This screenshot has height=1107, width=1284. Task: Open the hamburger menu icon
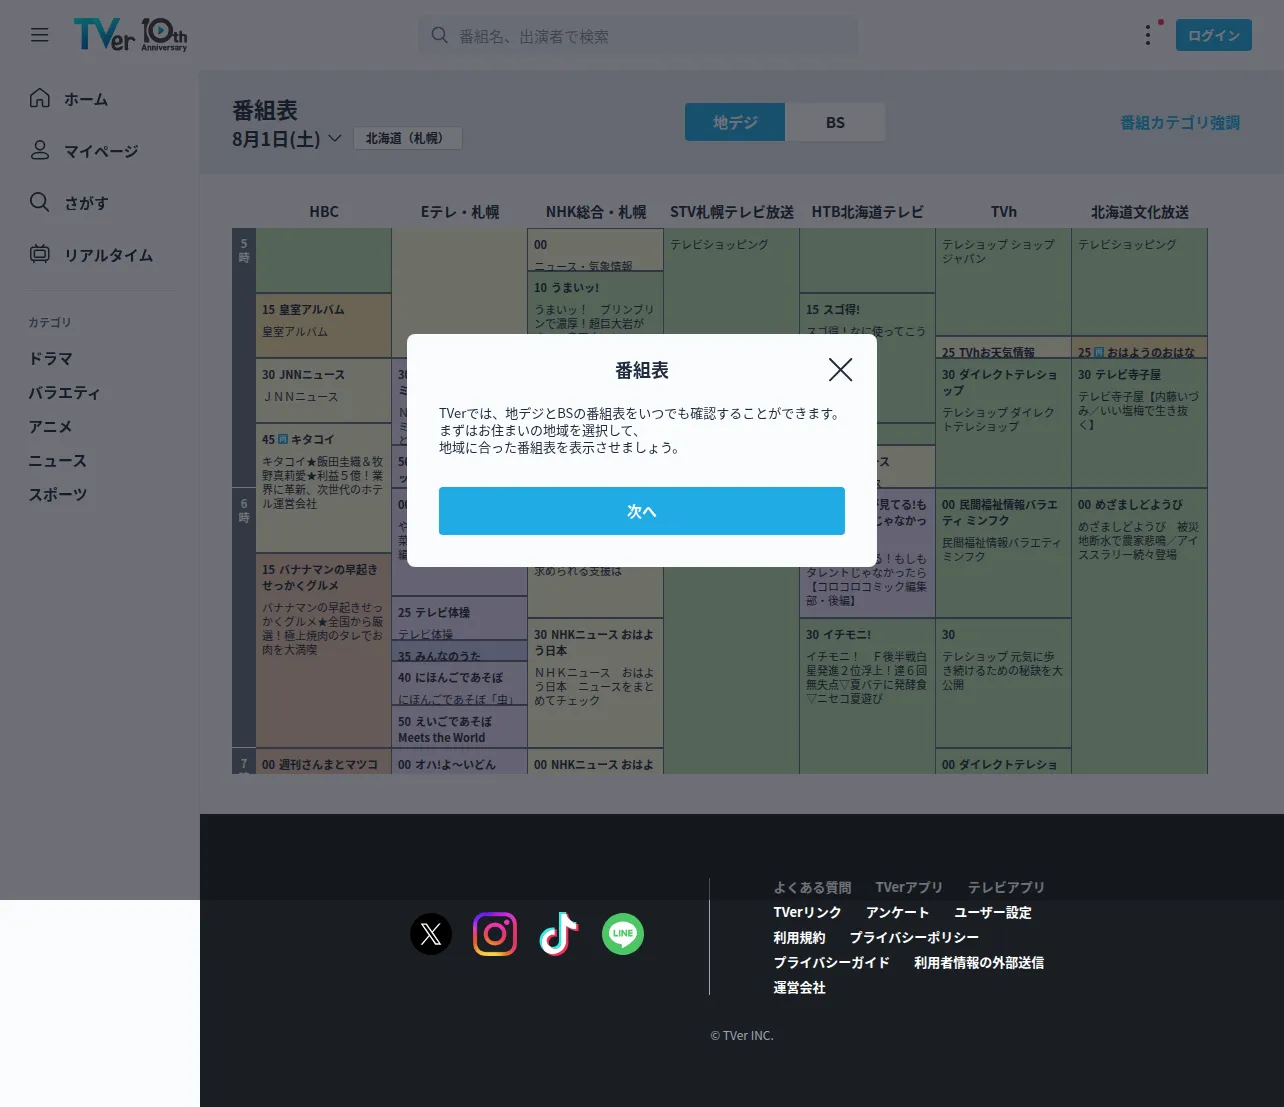click(39, 35)
